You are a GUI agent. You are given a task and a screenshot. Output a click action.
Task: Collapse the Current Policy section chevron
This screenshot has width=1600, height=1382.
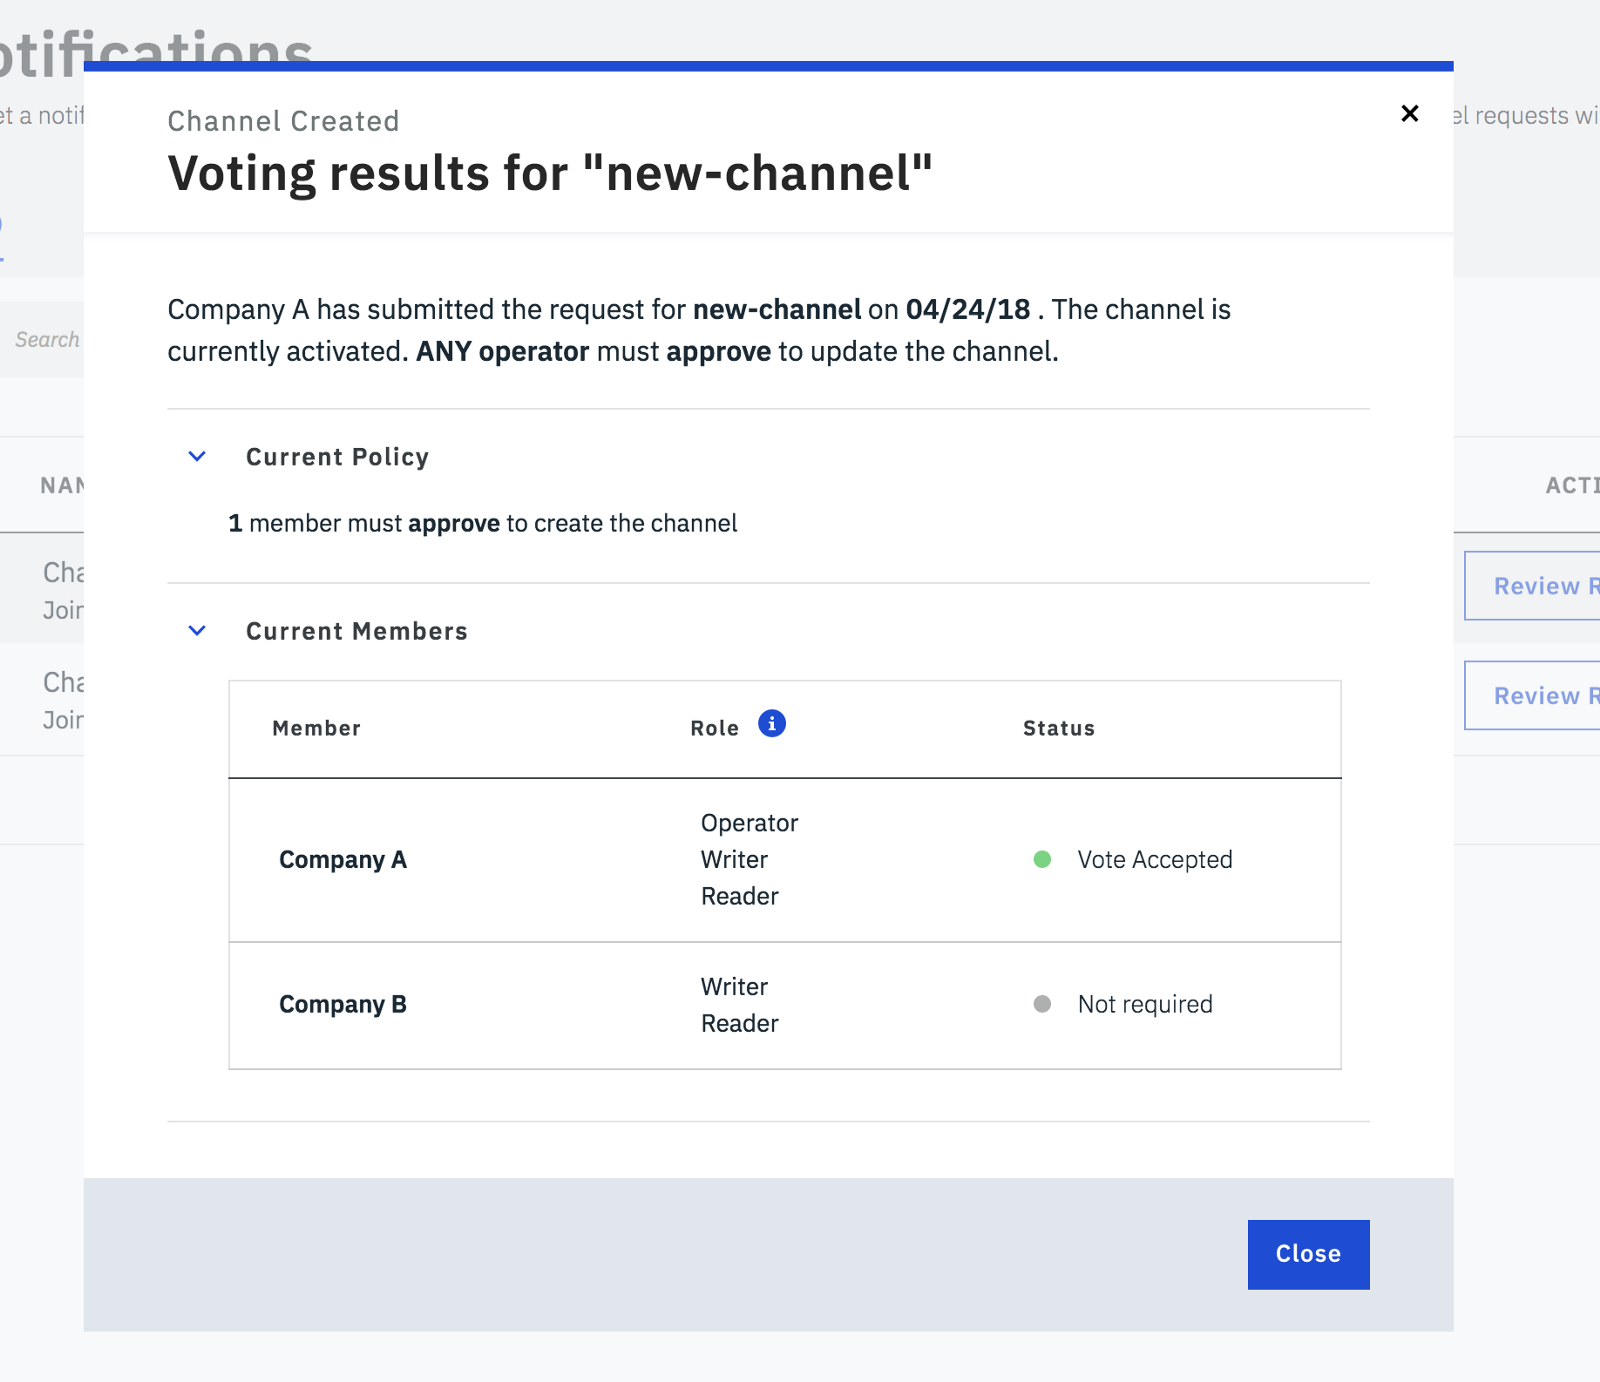(x=197, y=457)
